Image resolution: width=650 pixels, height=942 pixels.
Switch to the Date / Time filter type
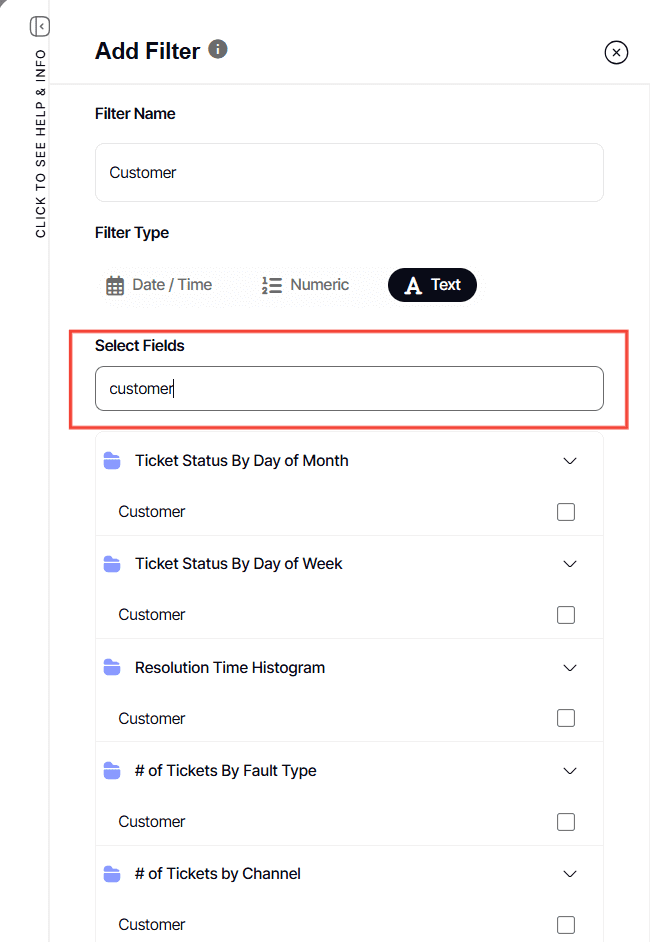pos(160,284)
